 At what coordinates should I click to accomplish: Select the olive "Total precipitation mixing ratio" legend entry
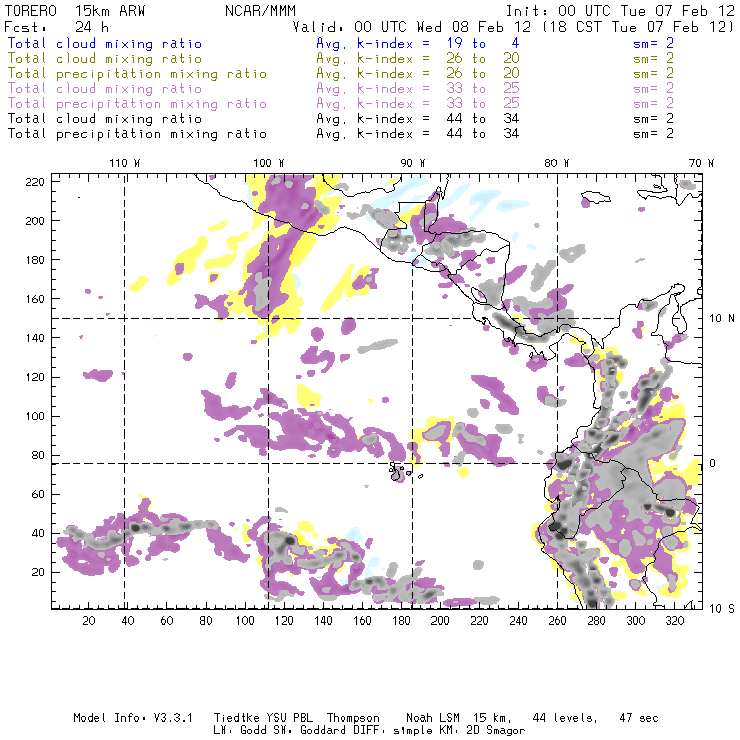pyautogui.click(x=137, y=74)
